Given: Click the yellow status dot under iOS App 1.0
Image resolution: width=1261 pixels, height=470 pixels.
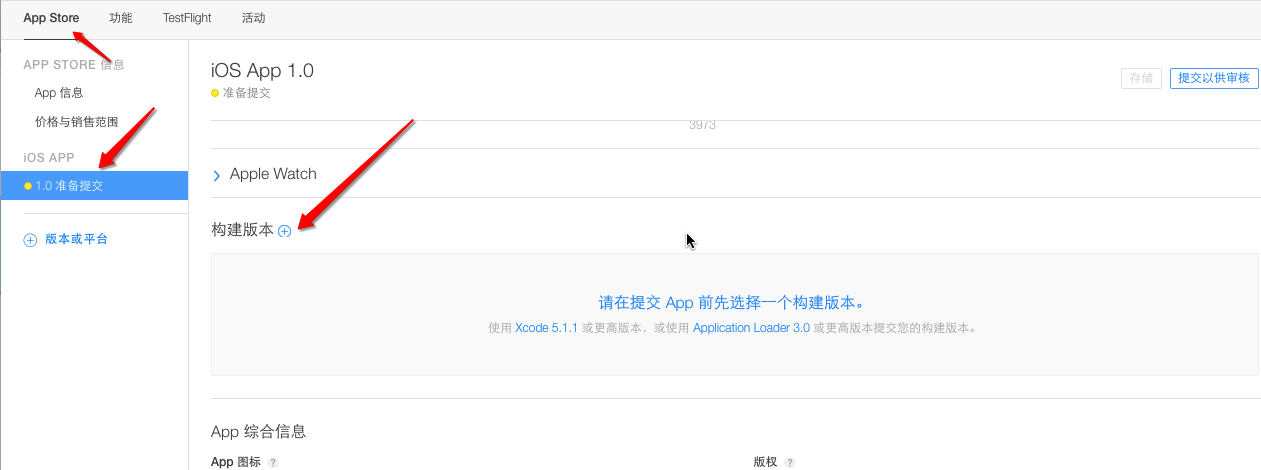Looking at the screenshot, I should [215, 93].
